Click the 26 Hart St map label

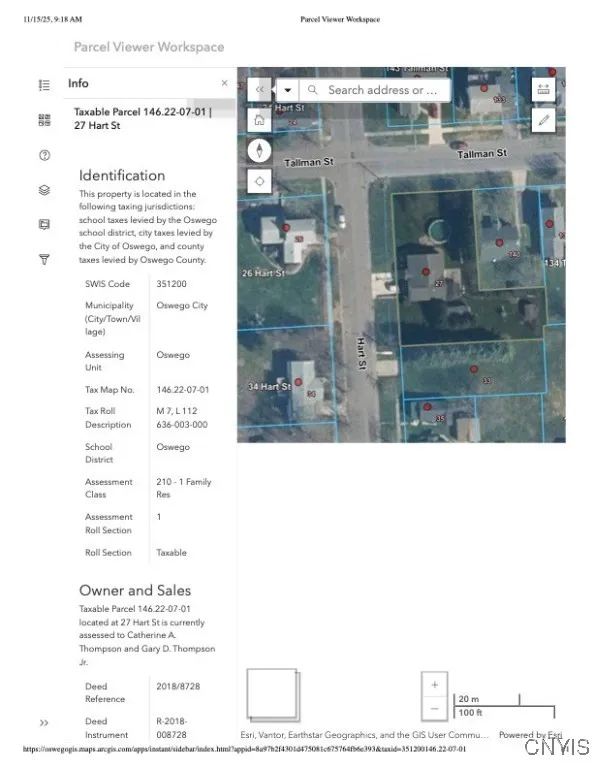point(263,273)
